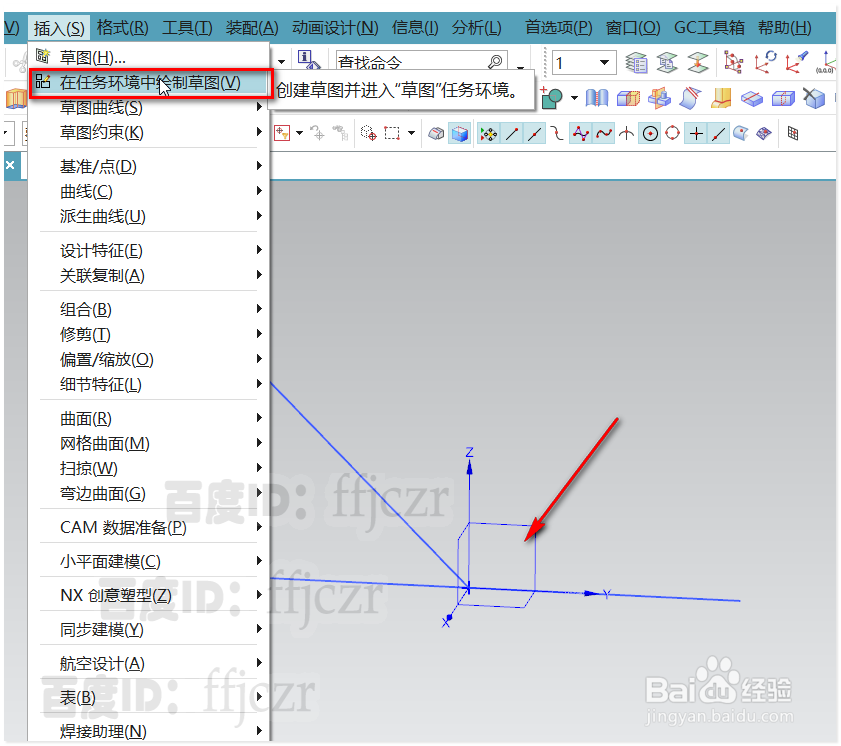Open the 工具(T) menu
841x746 pixels.
point(187,27)
